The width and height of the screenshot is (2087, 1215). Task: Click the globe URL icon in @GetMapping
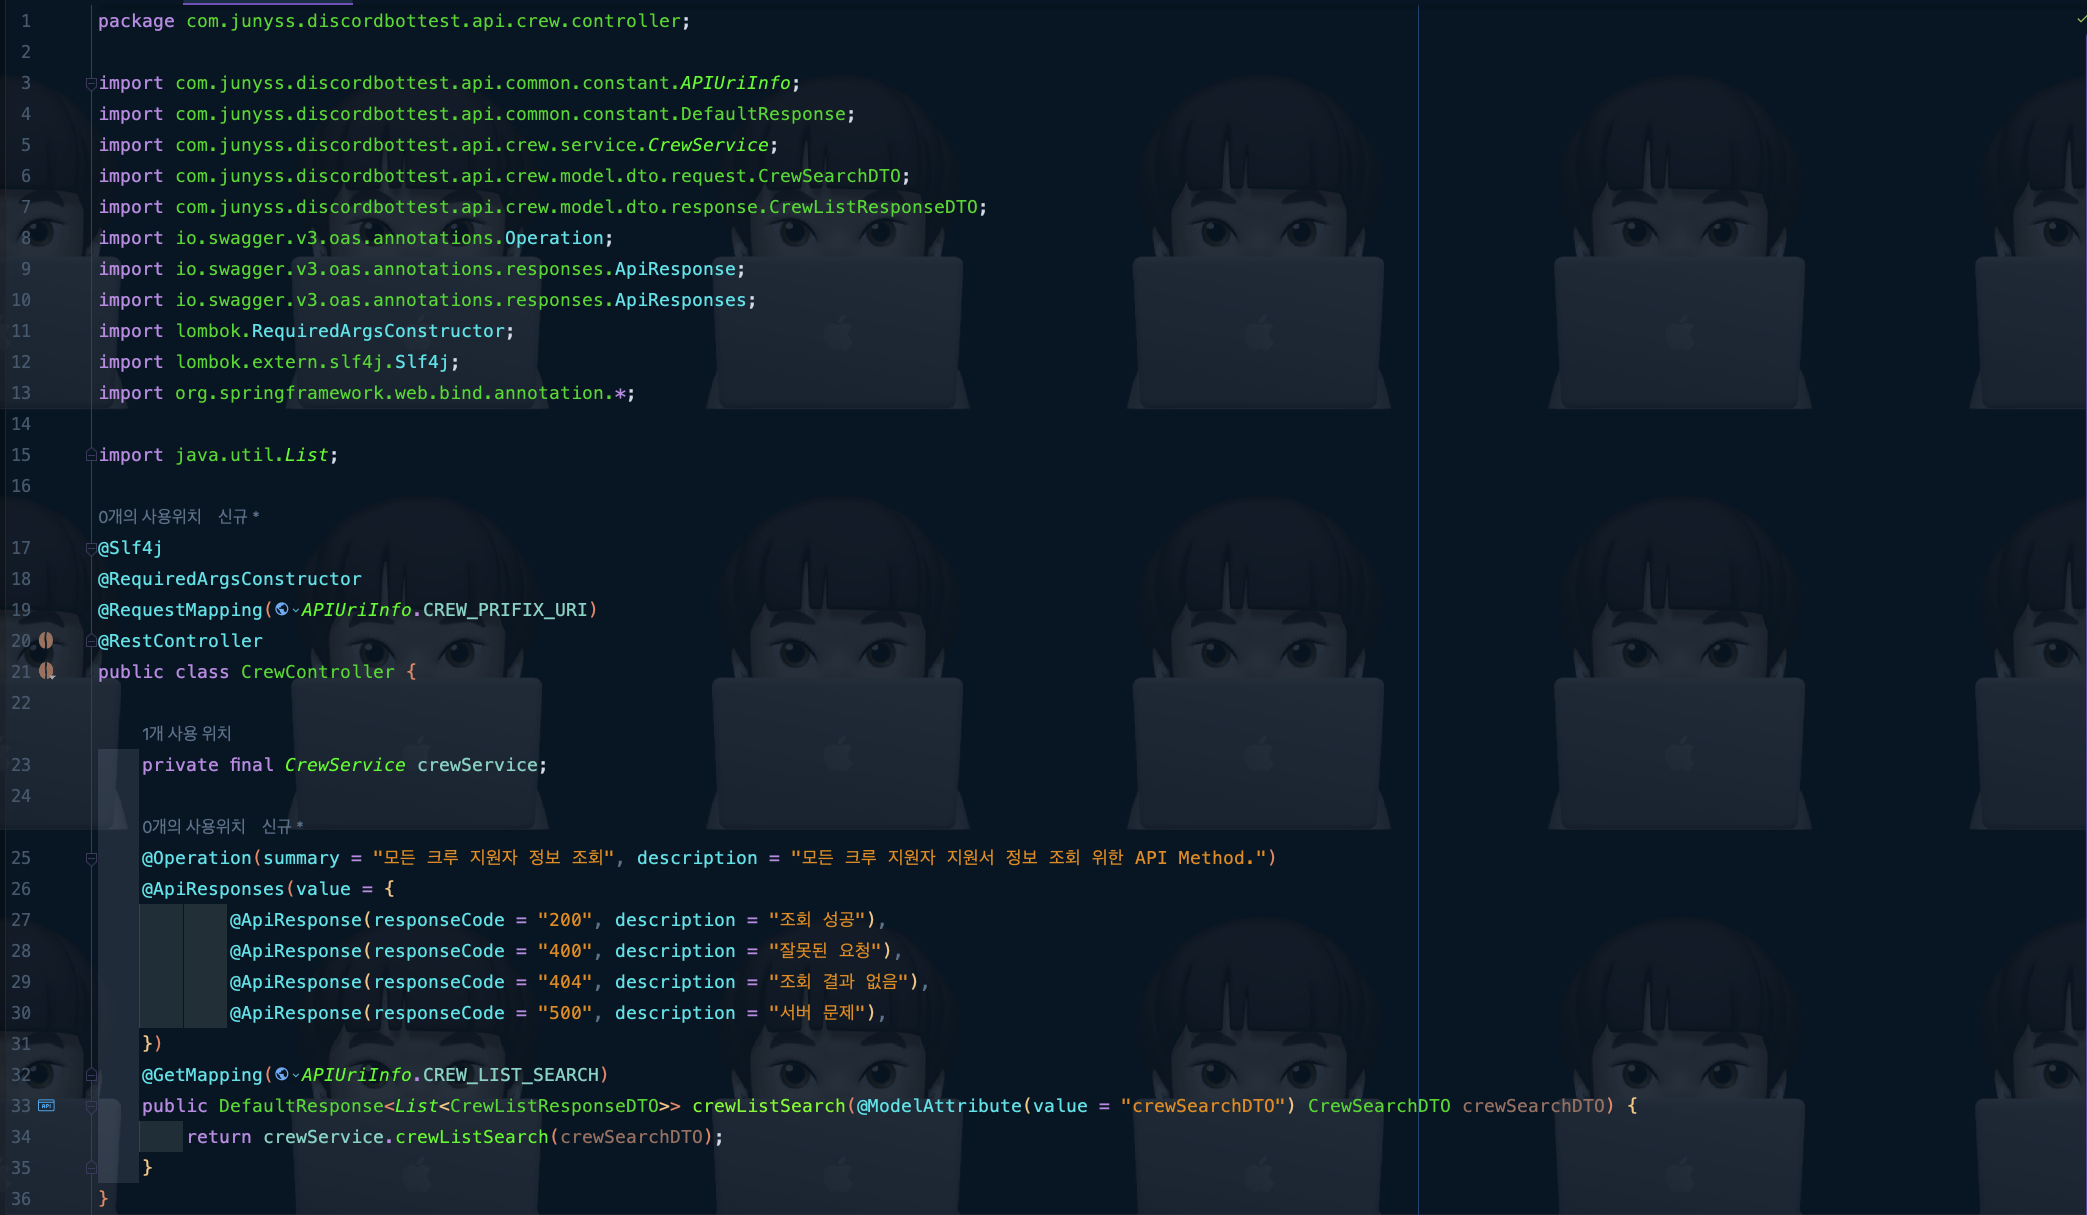(281, 1074)
